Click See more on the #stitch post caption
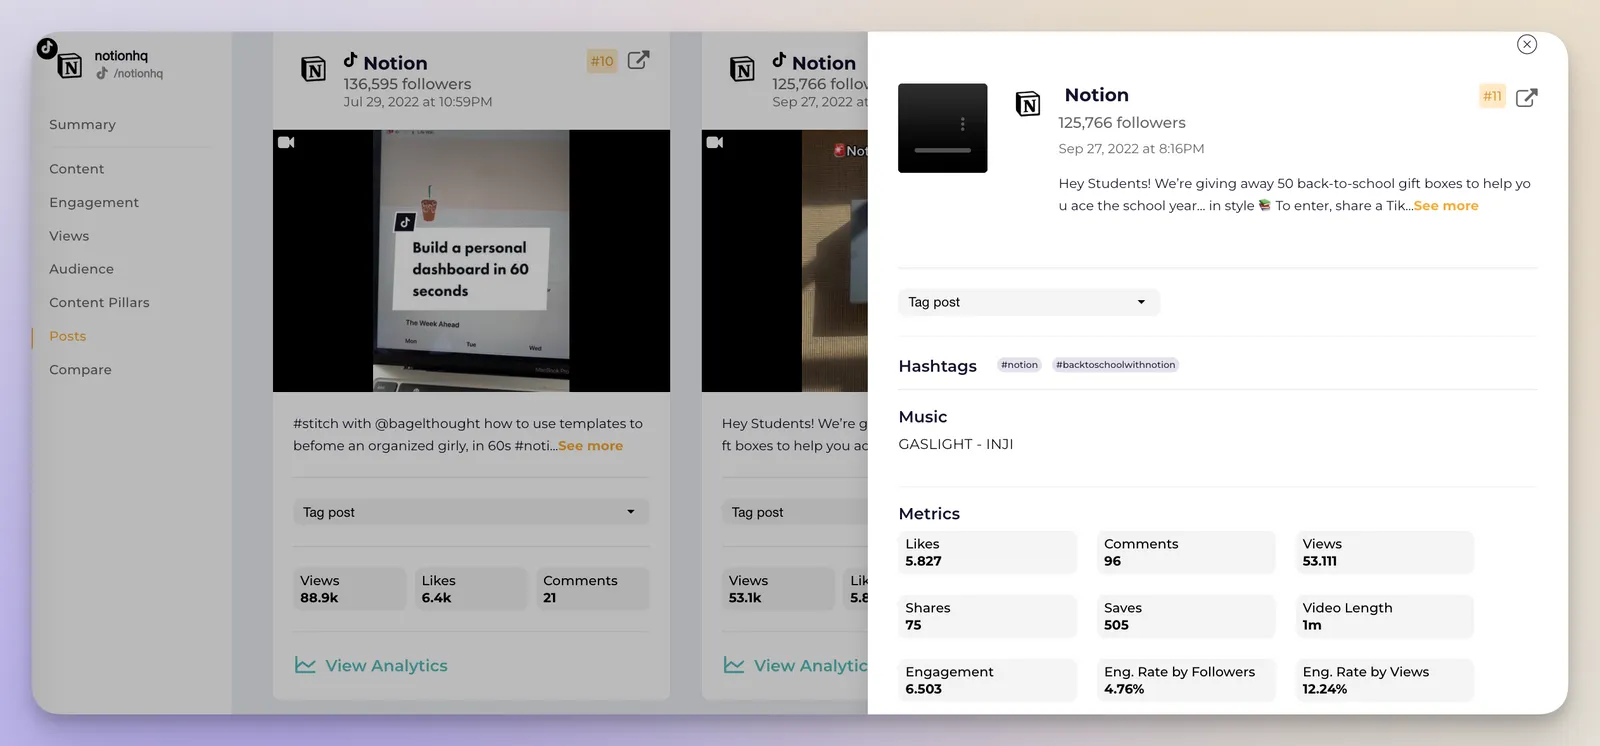The image size is (1600, 746). [x=590, y=446]
